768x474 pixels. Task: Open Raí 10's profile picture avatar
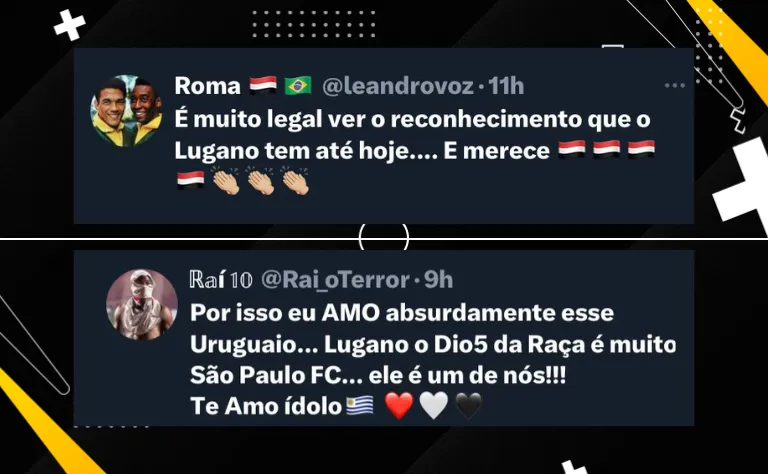coord(142,304)
